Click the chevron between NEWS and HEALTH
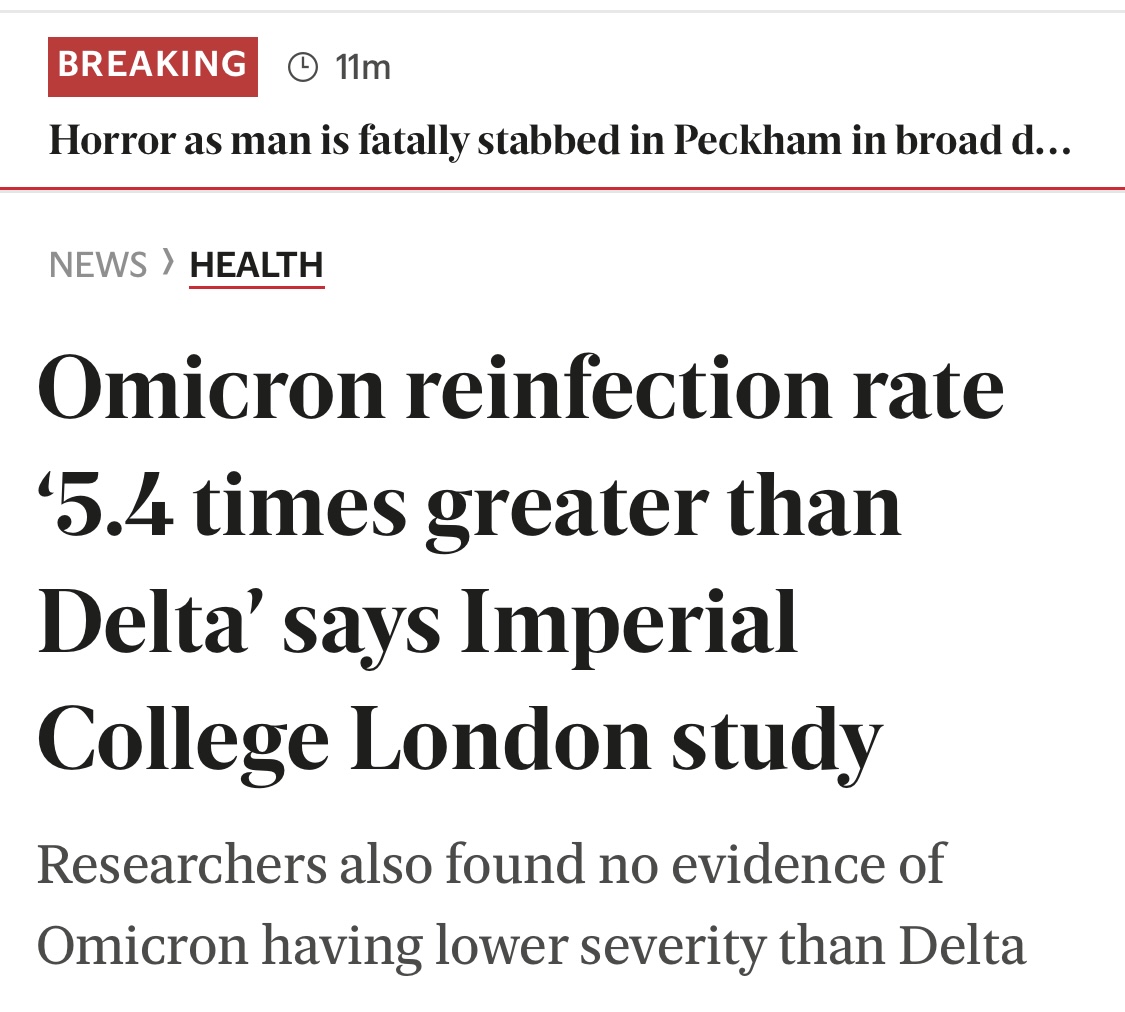The height and width of the screenshot is (1012, 1125). [168, 262]
